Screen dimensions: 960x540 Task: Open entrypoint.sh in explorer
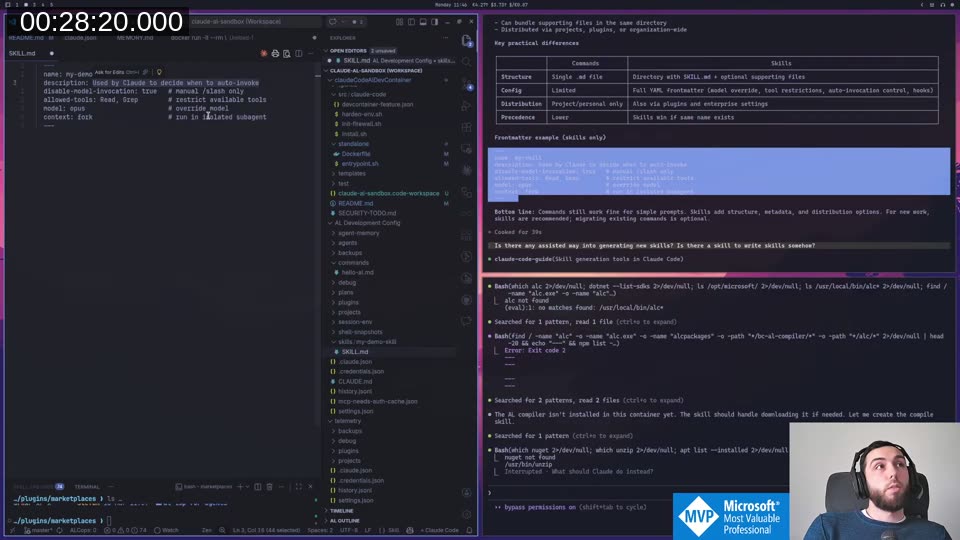[360, 163]
